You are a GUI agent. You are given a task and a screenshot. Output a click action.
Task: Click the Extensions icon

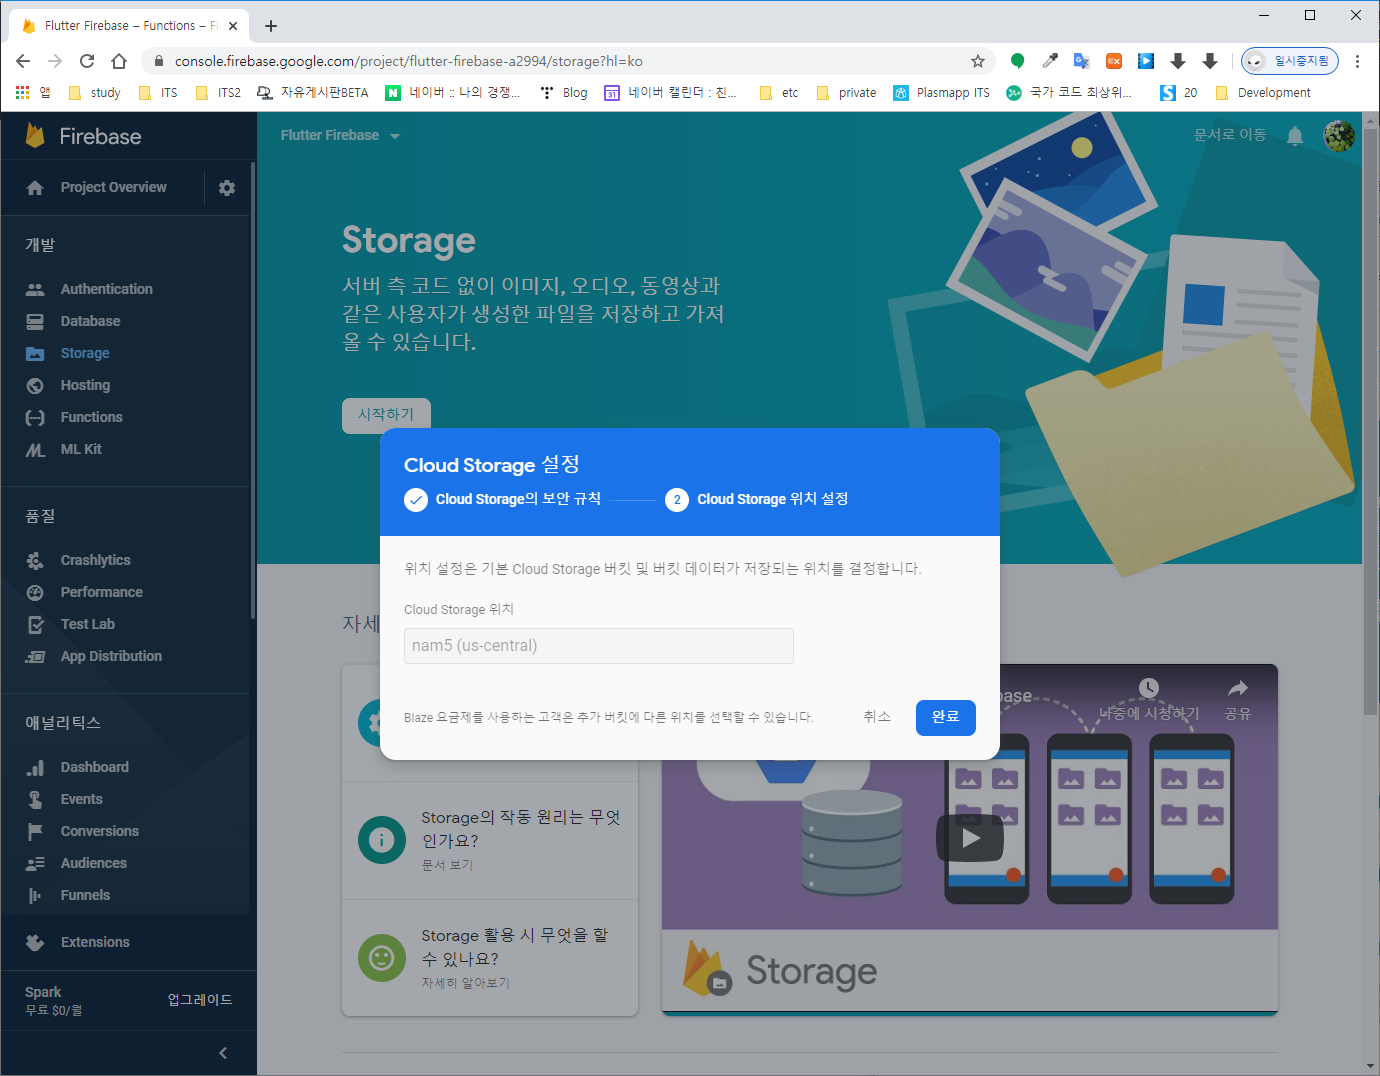(35, 942)
